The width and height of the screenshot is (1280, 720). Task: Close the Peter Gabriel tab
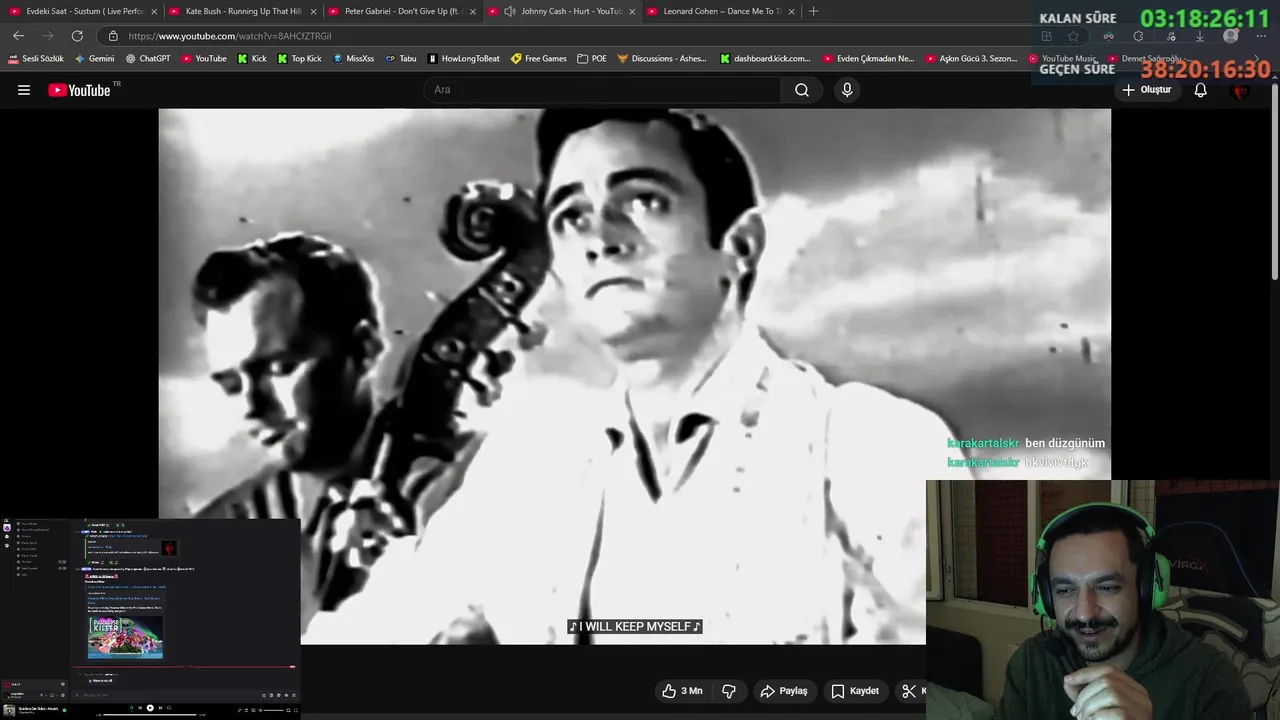pos(473,12)
